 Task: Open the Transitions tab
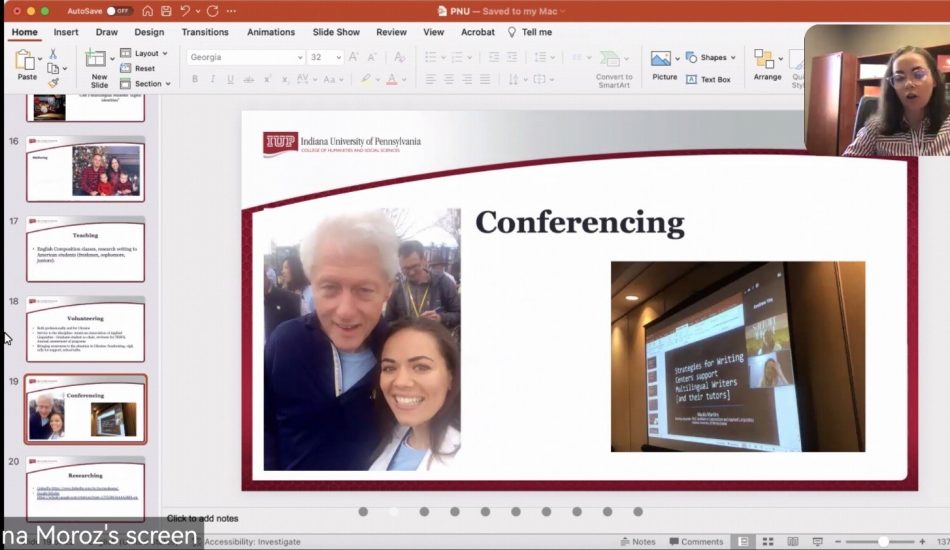(x=205, y=32)
